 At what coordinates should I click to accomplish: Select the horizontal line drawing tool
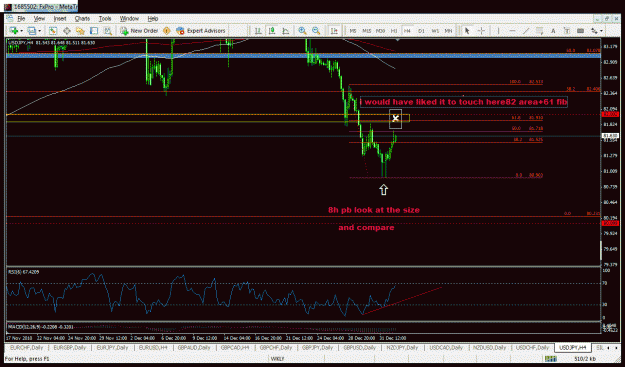pyautogui.click(x=513, y=31)
